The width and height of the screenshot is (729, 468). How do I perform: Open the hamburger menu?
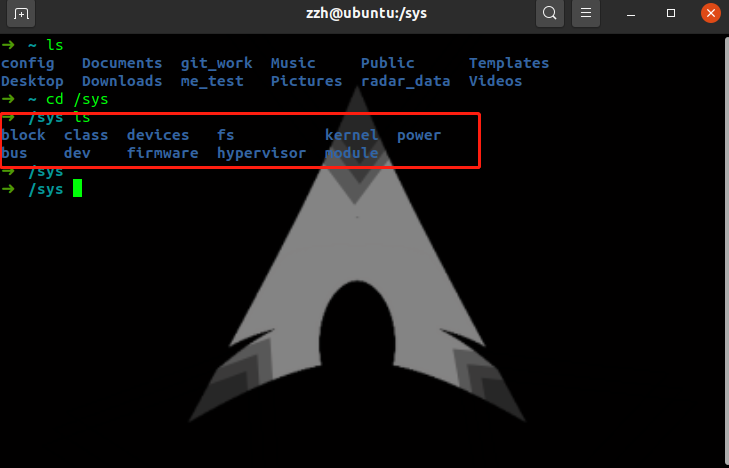(586, 13)
